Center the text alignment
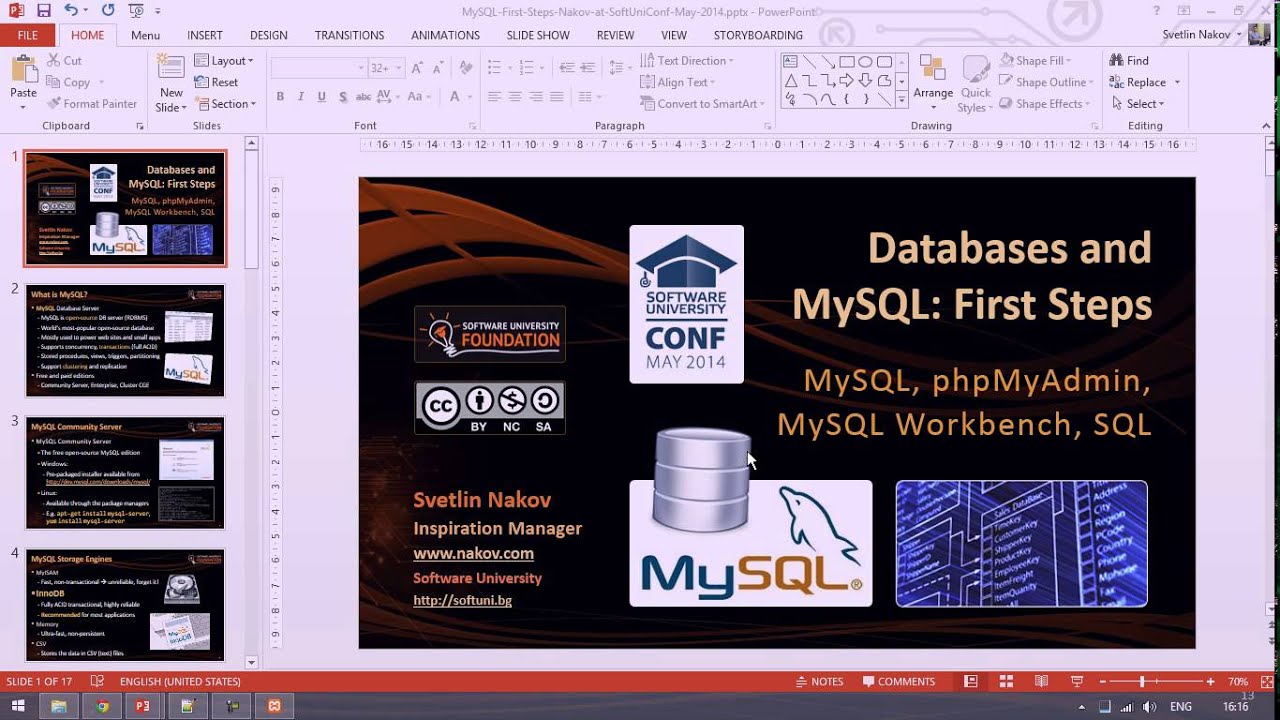This screenshot has height=720, width=1280. click(x=515, y=97)
